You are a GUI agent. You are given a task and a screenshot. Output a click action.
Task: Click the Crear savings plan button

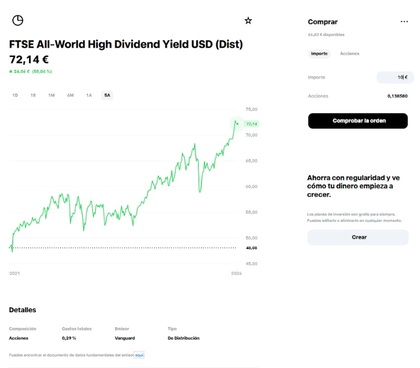pos(358,237)
